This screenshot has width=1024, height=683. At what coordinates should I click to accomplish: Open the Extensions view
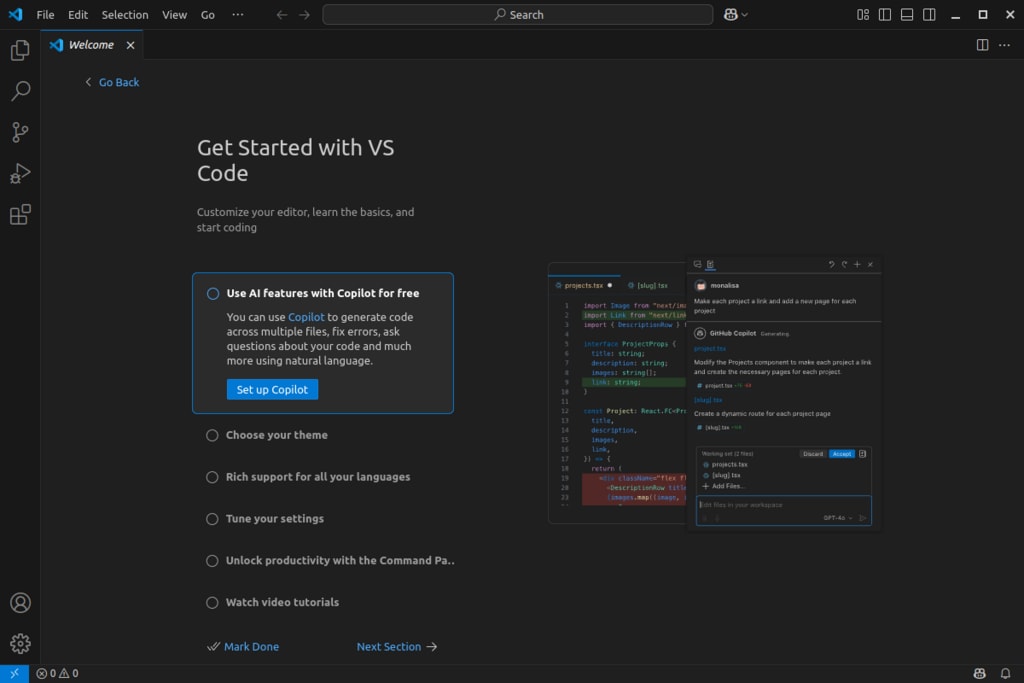click(x=20, y=215)
